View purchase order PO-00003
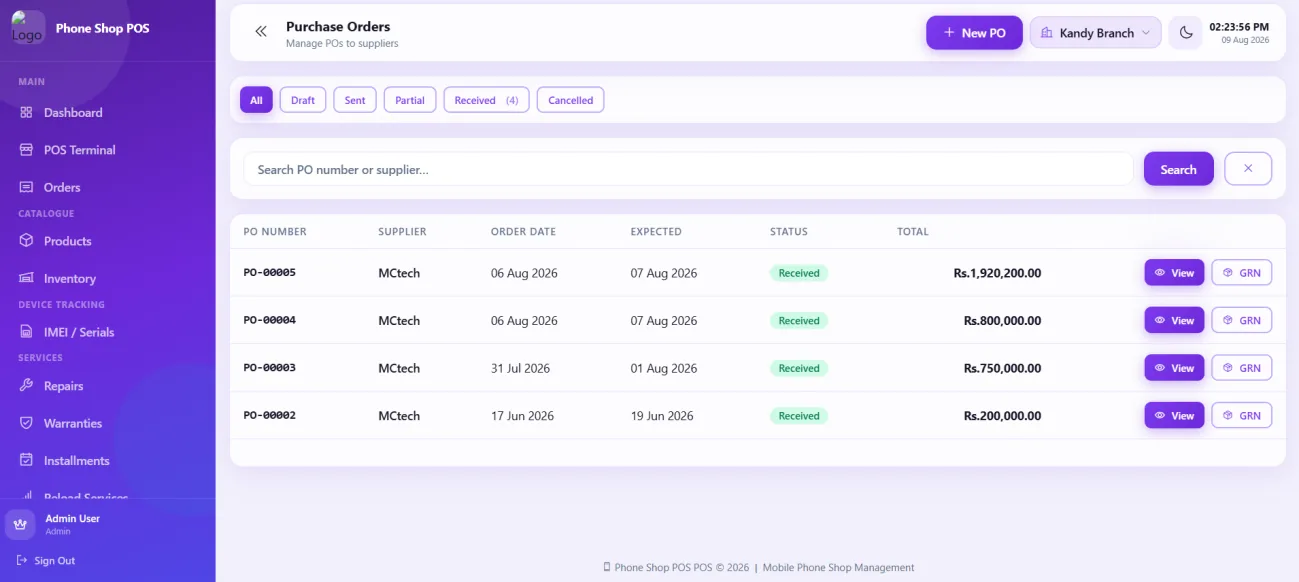The width and height of the screenshot is (1299, 582). (x=1174, y=368)
